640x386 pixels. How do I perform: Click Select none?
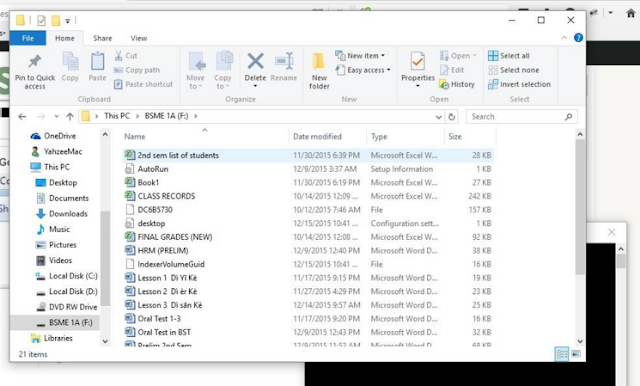click(513, 70)
